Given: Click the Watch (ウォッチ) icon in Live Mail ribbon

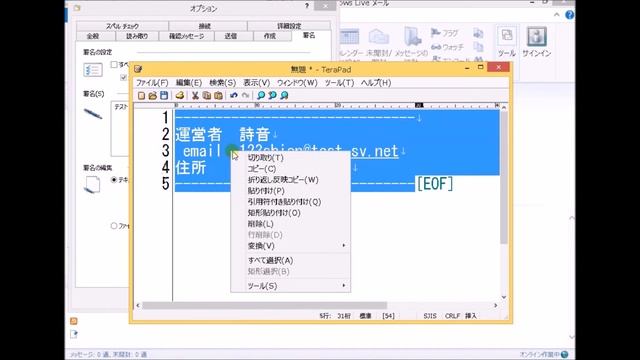Looking at the screenshot, I should click(436, 47).
